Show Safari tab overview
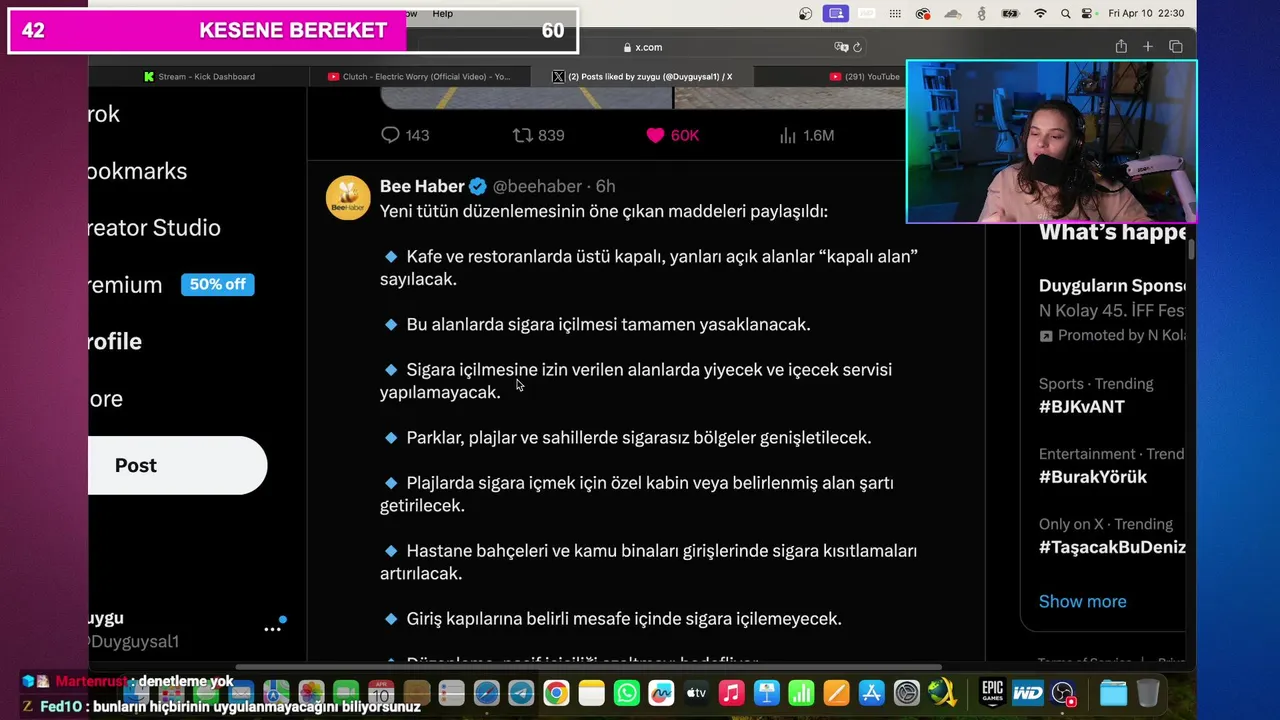The width and height of the screenshot is (1280, 720). pos(1175,47)
